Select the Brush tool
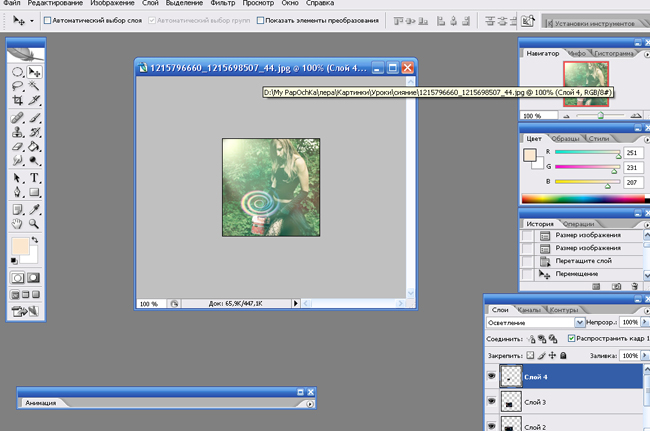Viewport: 650px width, 431px height. click(34, 118)
